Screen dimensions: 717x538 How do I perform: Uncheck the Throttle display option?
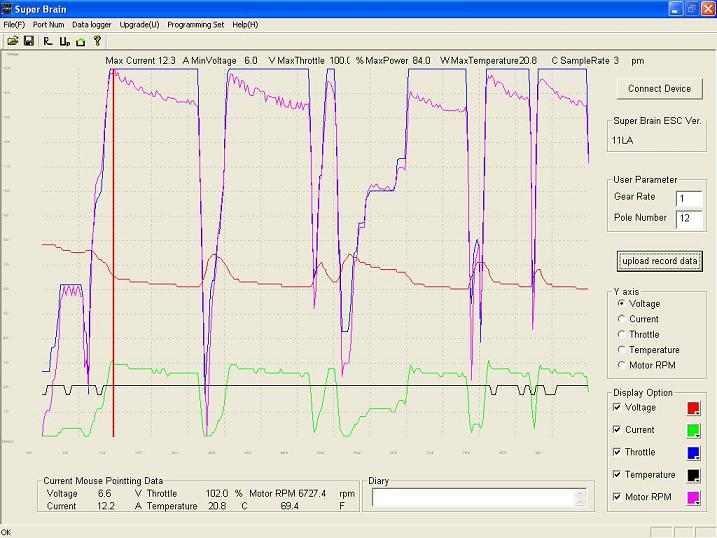tap(617, 452)
